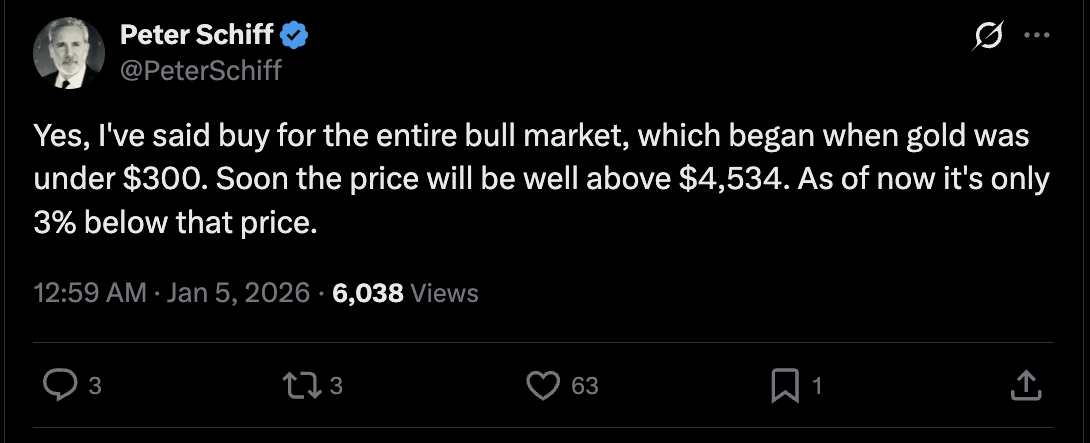Click the blue verified badge

[x=293, y=37]
